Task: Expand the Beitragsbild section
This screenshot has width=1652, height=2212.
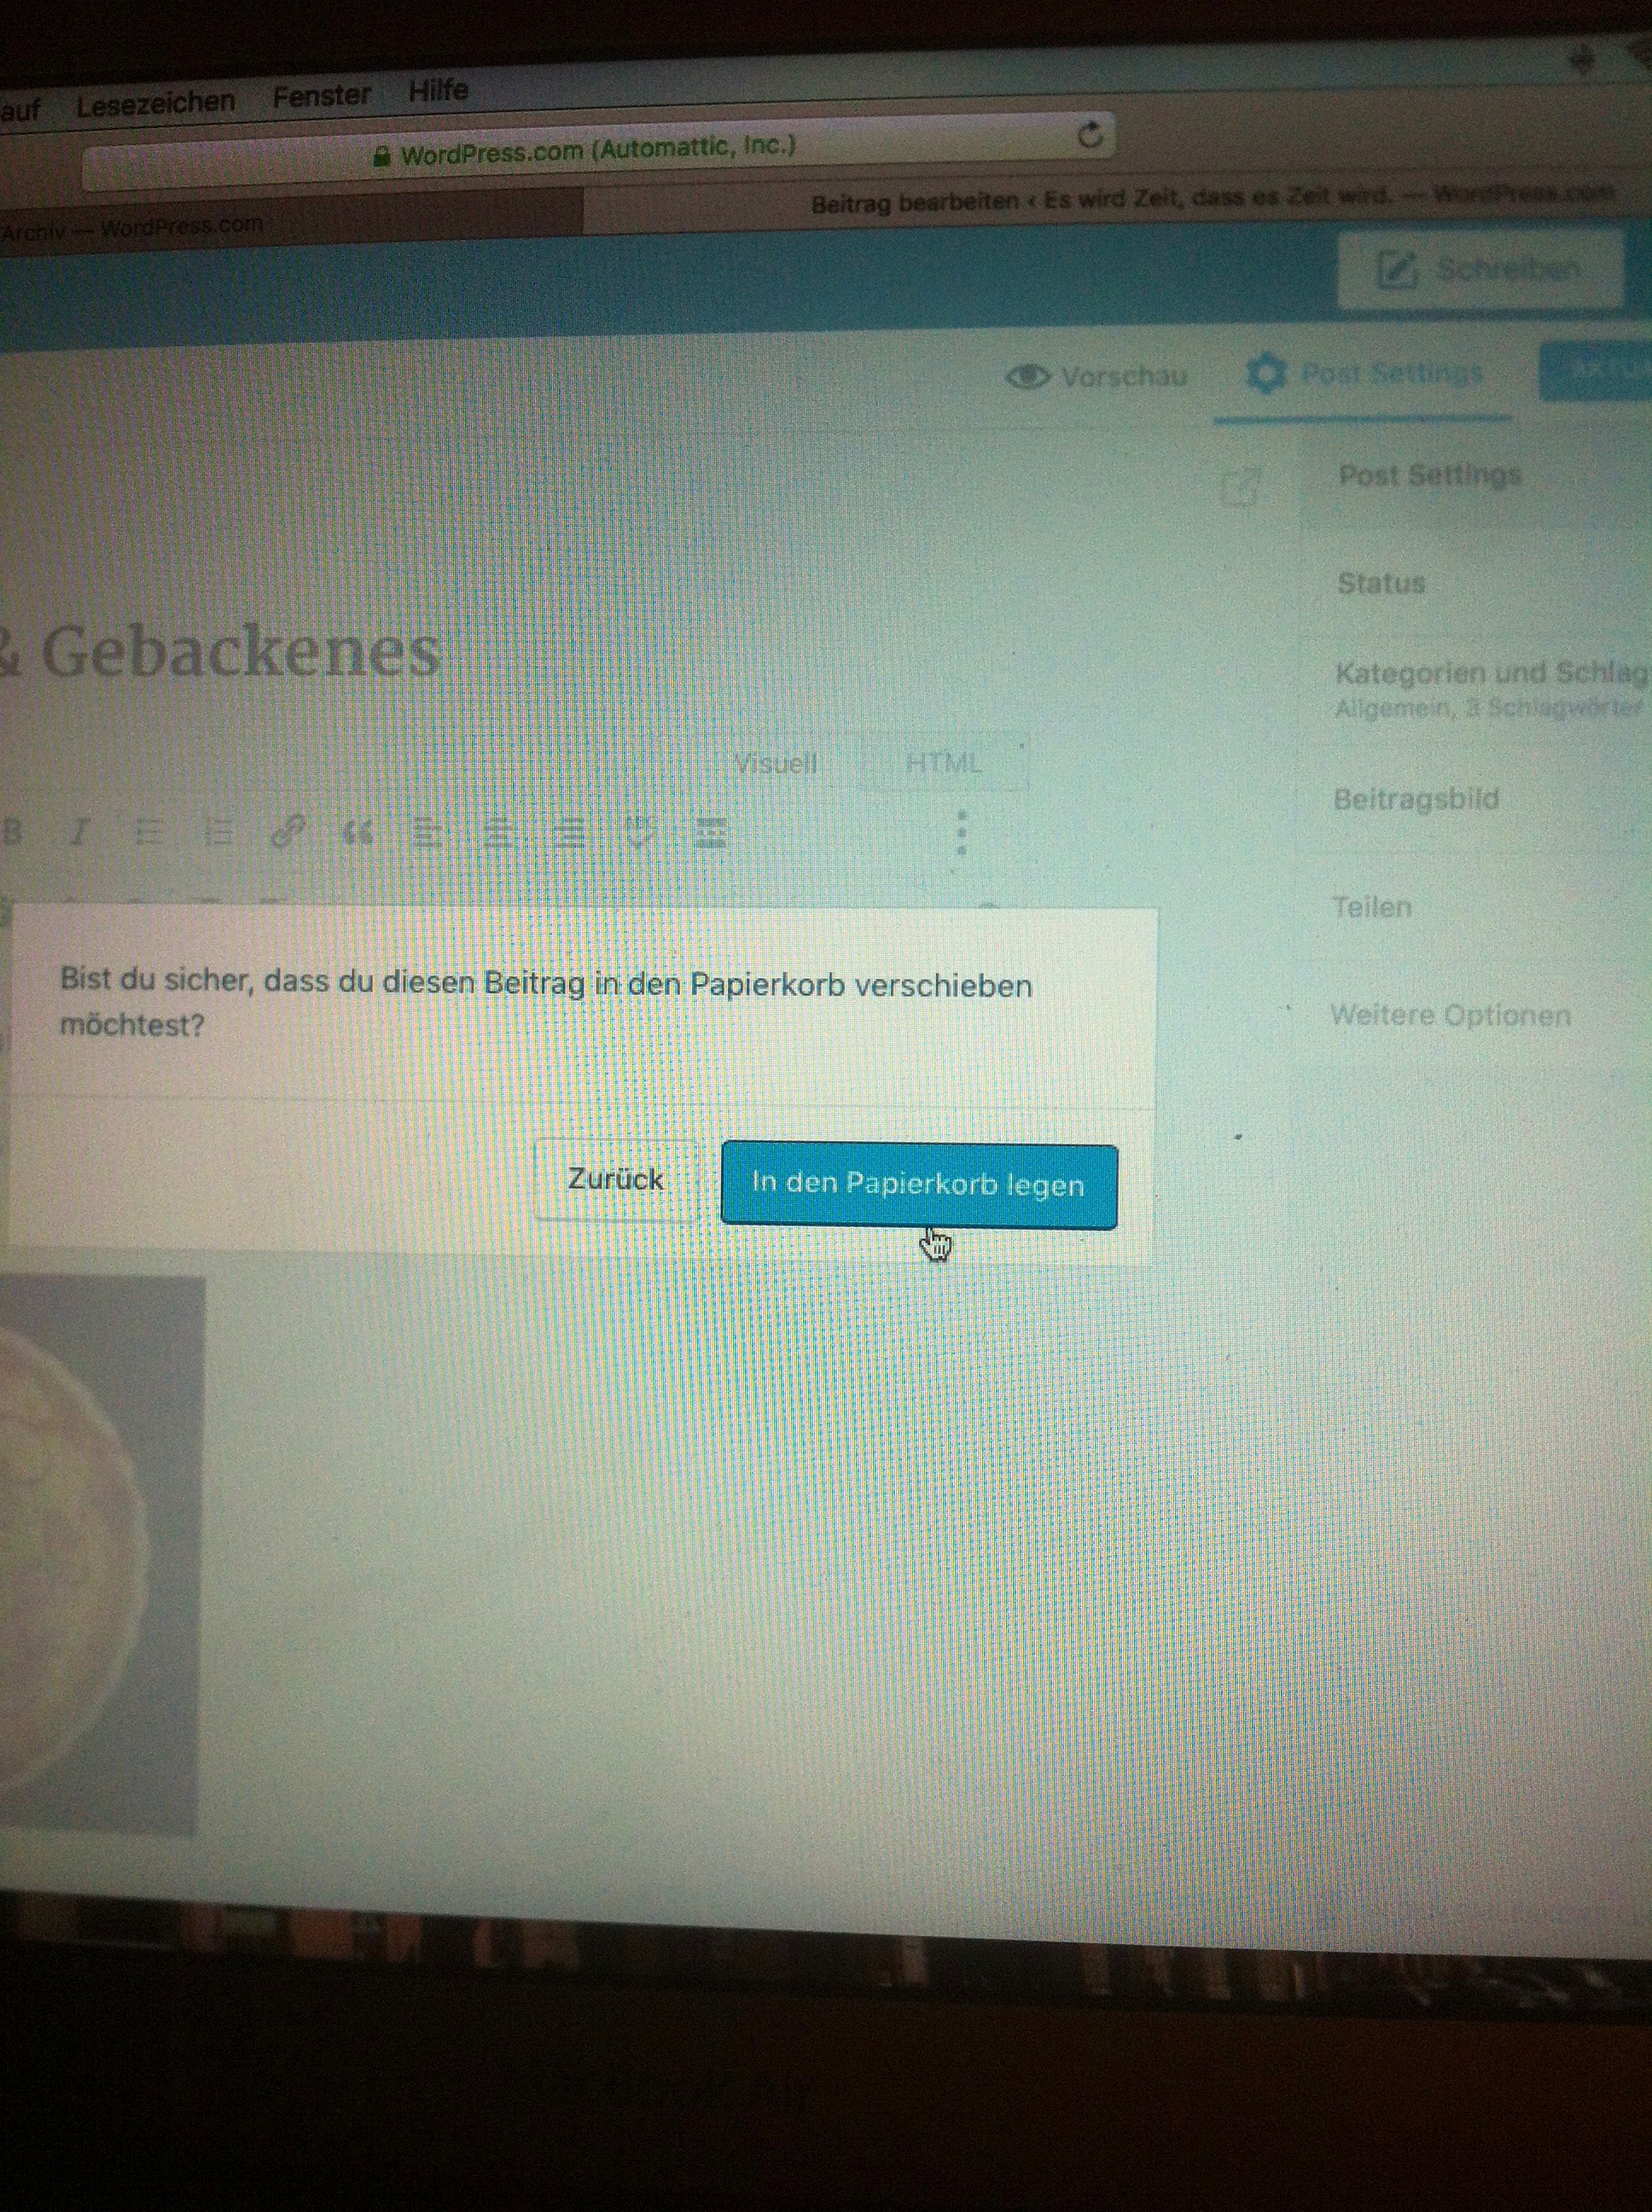Action: point(1415,799)
